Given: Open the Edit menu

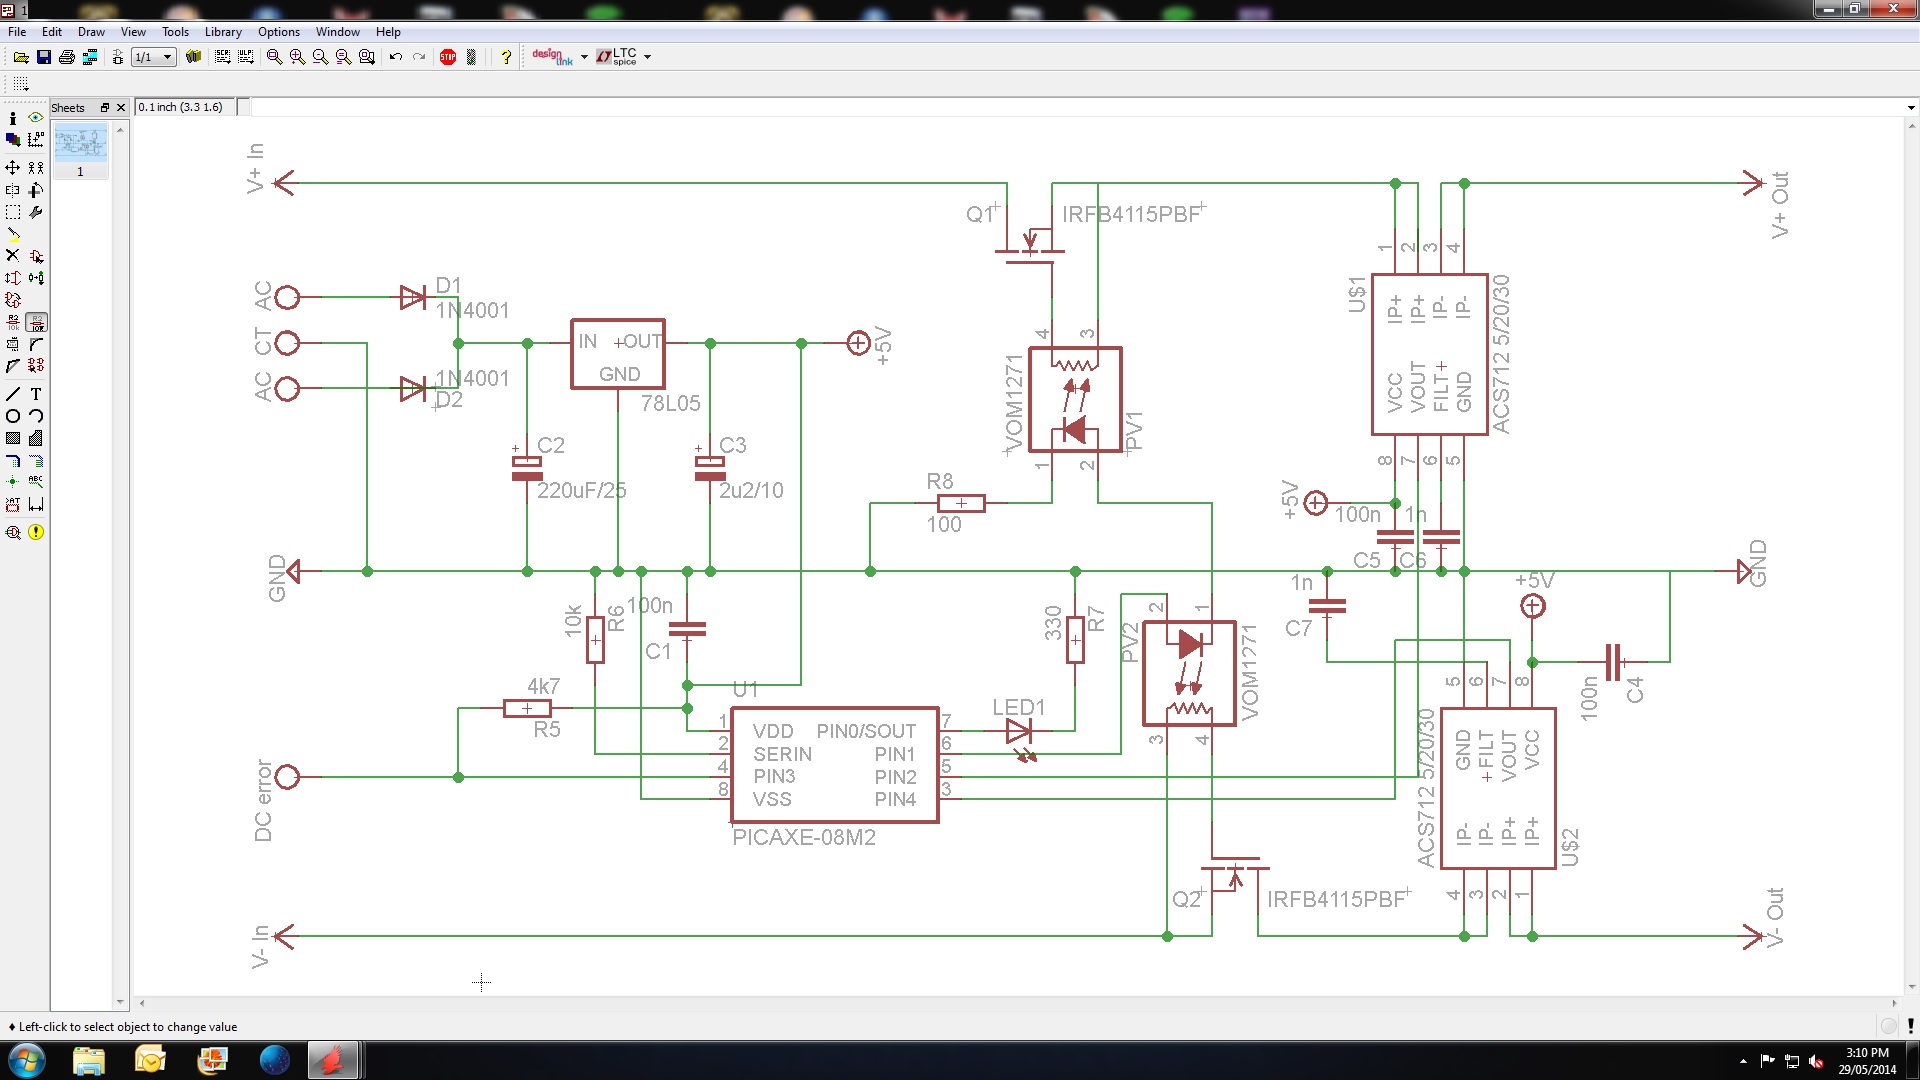Looking at the screenshot, I should 52,32.
